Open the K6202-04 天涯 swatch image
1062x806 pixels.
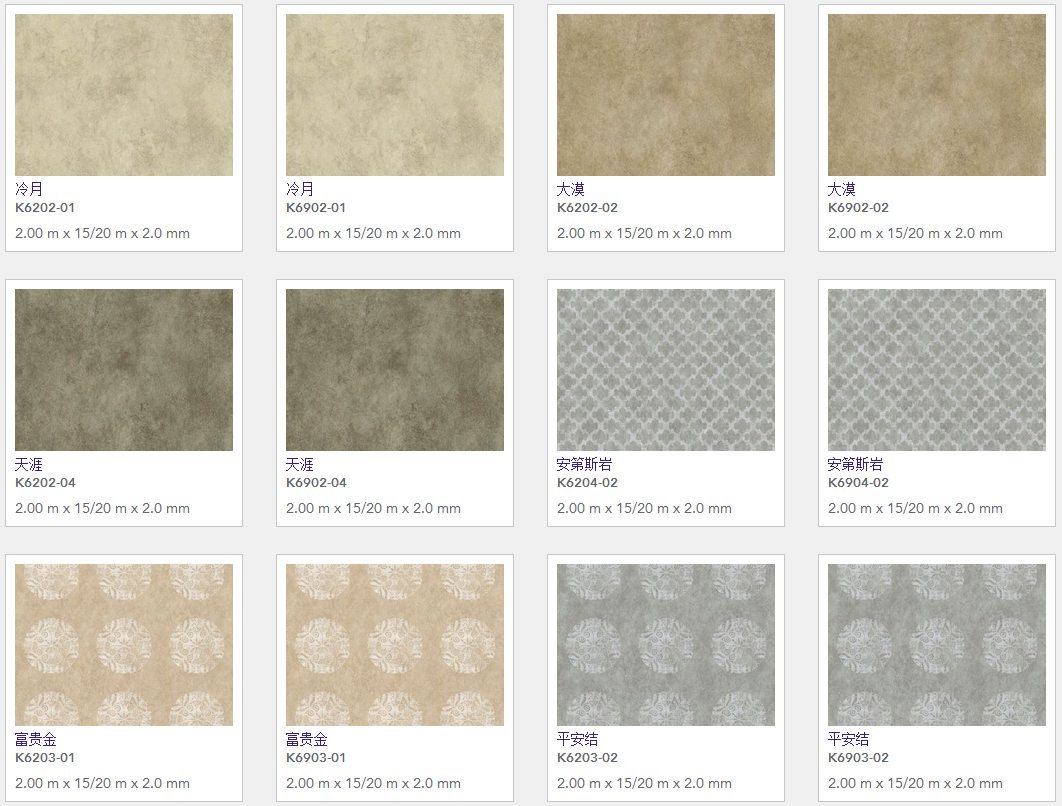[x=124, y=370]
